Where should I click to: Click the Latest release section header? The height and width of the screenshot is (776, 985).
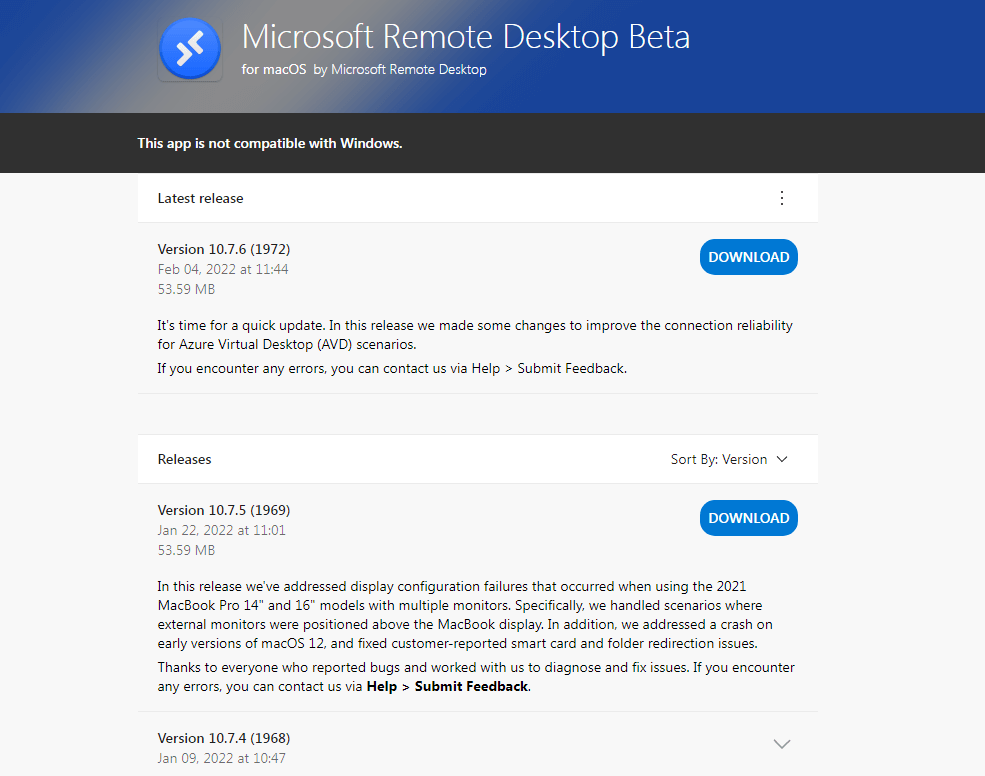tap(200, 198)
